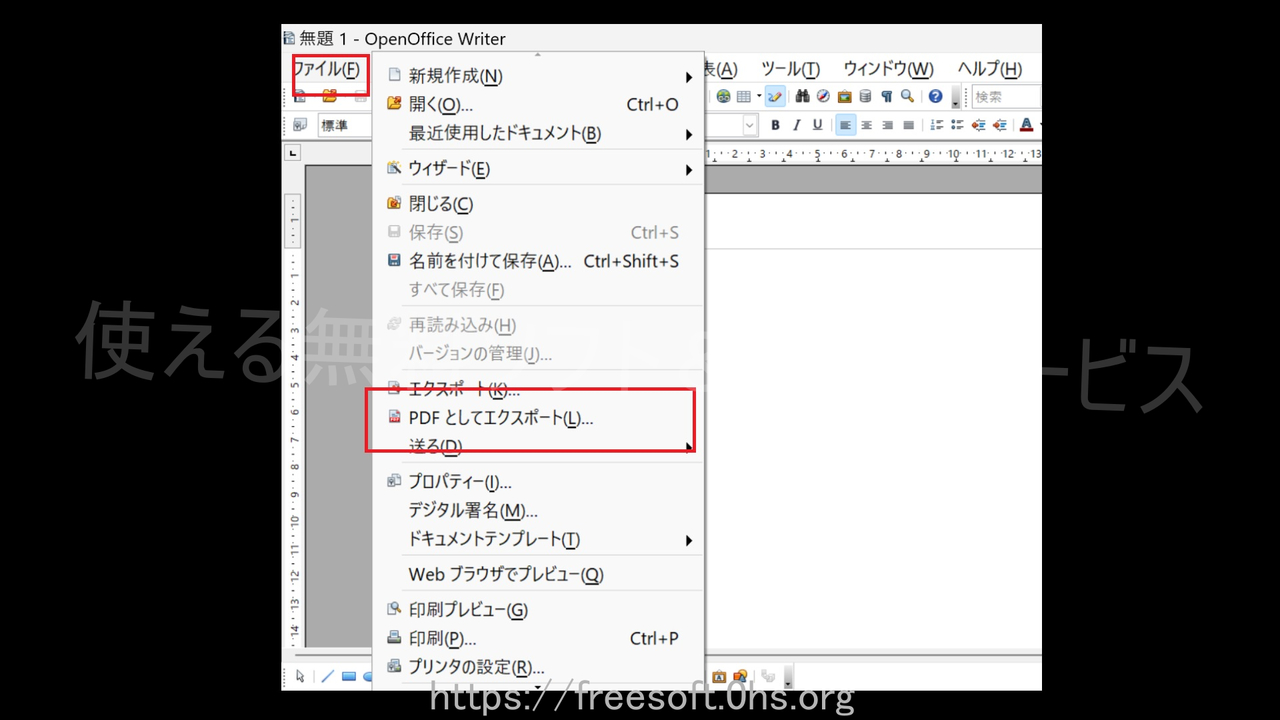1280x720 pixels.
Task: Open the font color picker
Action: [1025, 124]
